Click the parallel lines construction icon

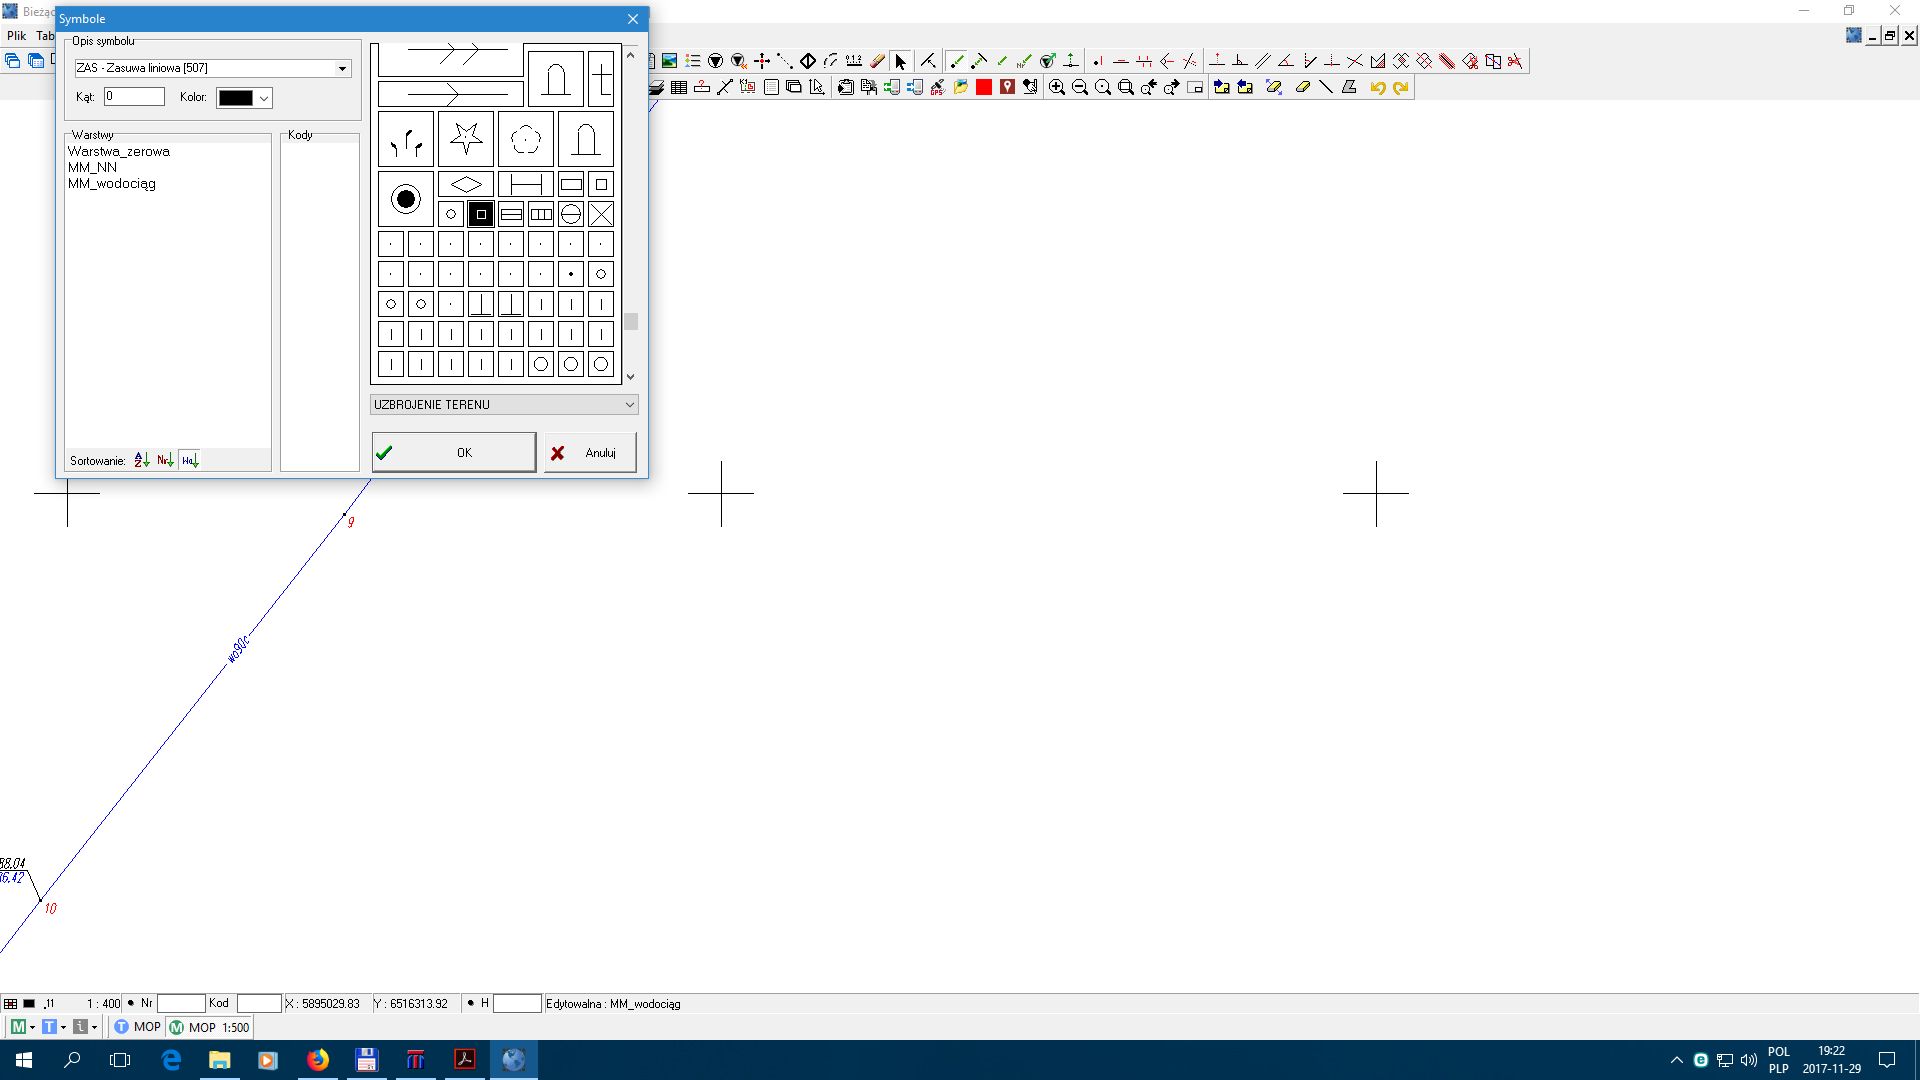click(1263, 61)
